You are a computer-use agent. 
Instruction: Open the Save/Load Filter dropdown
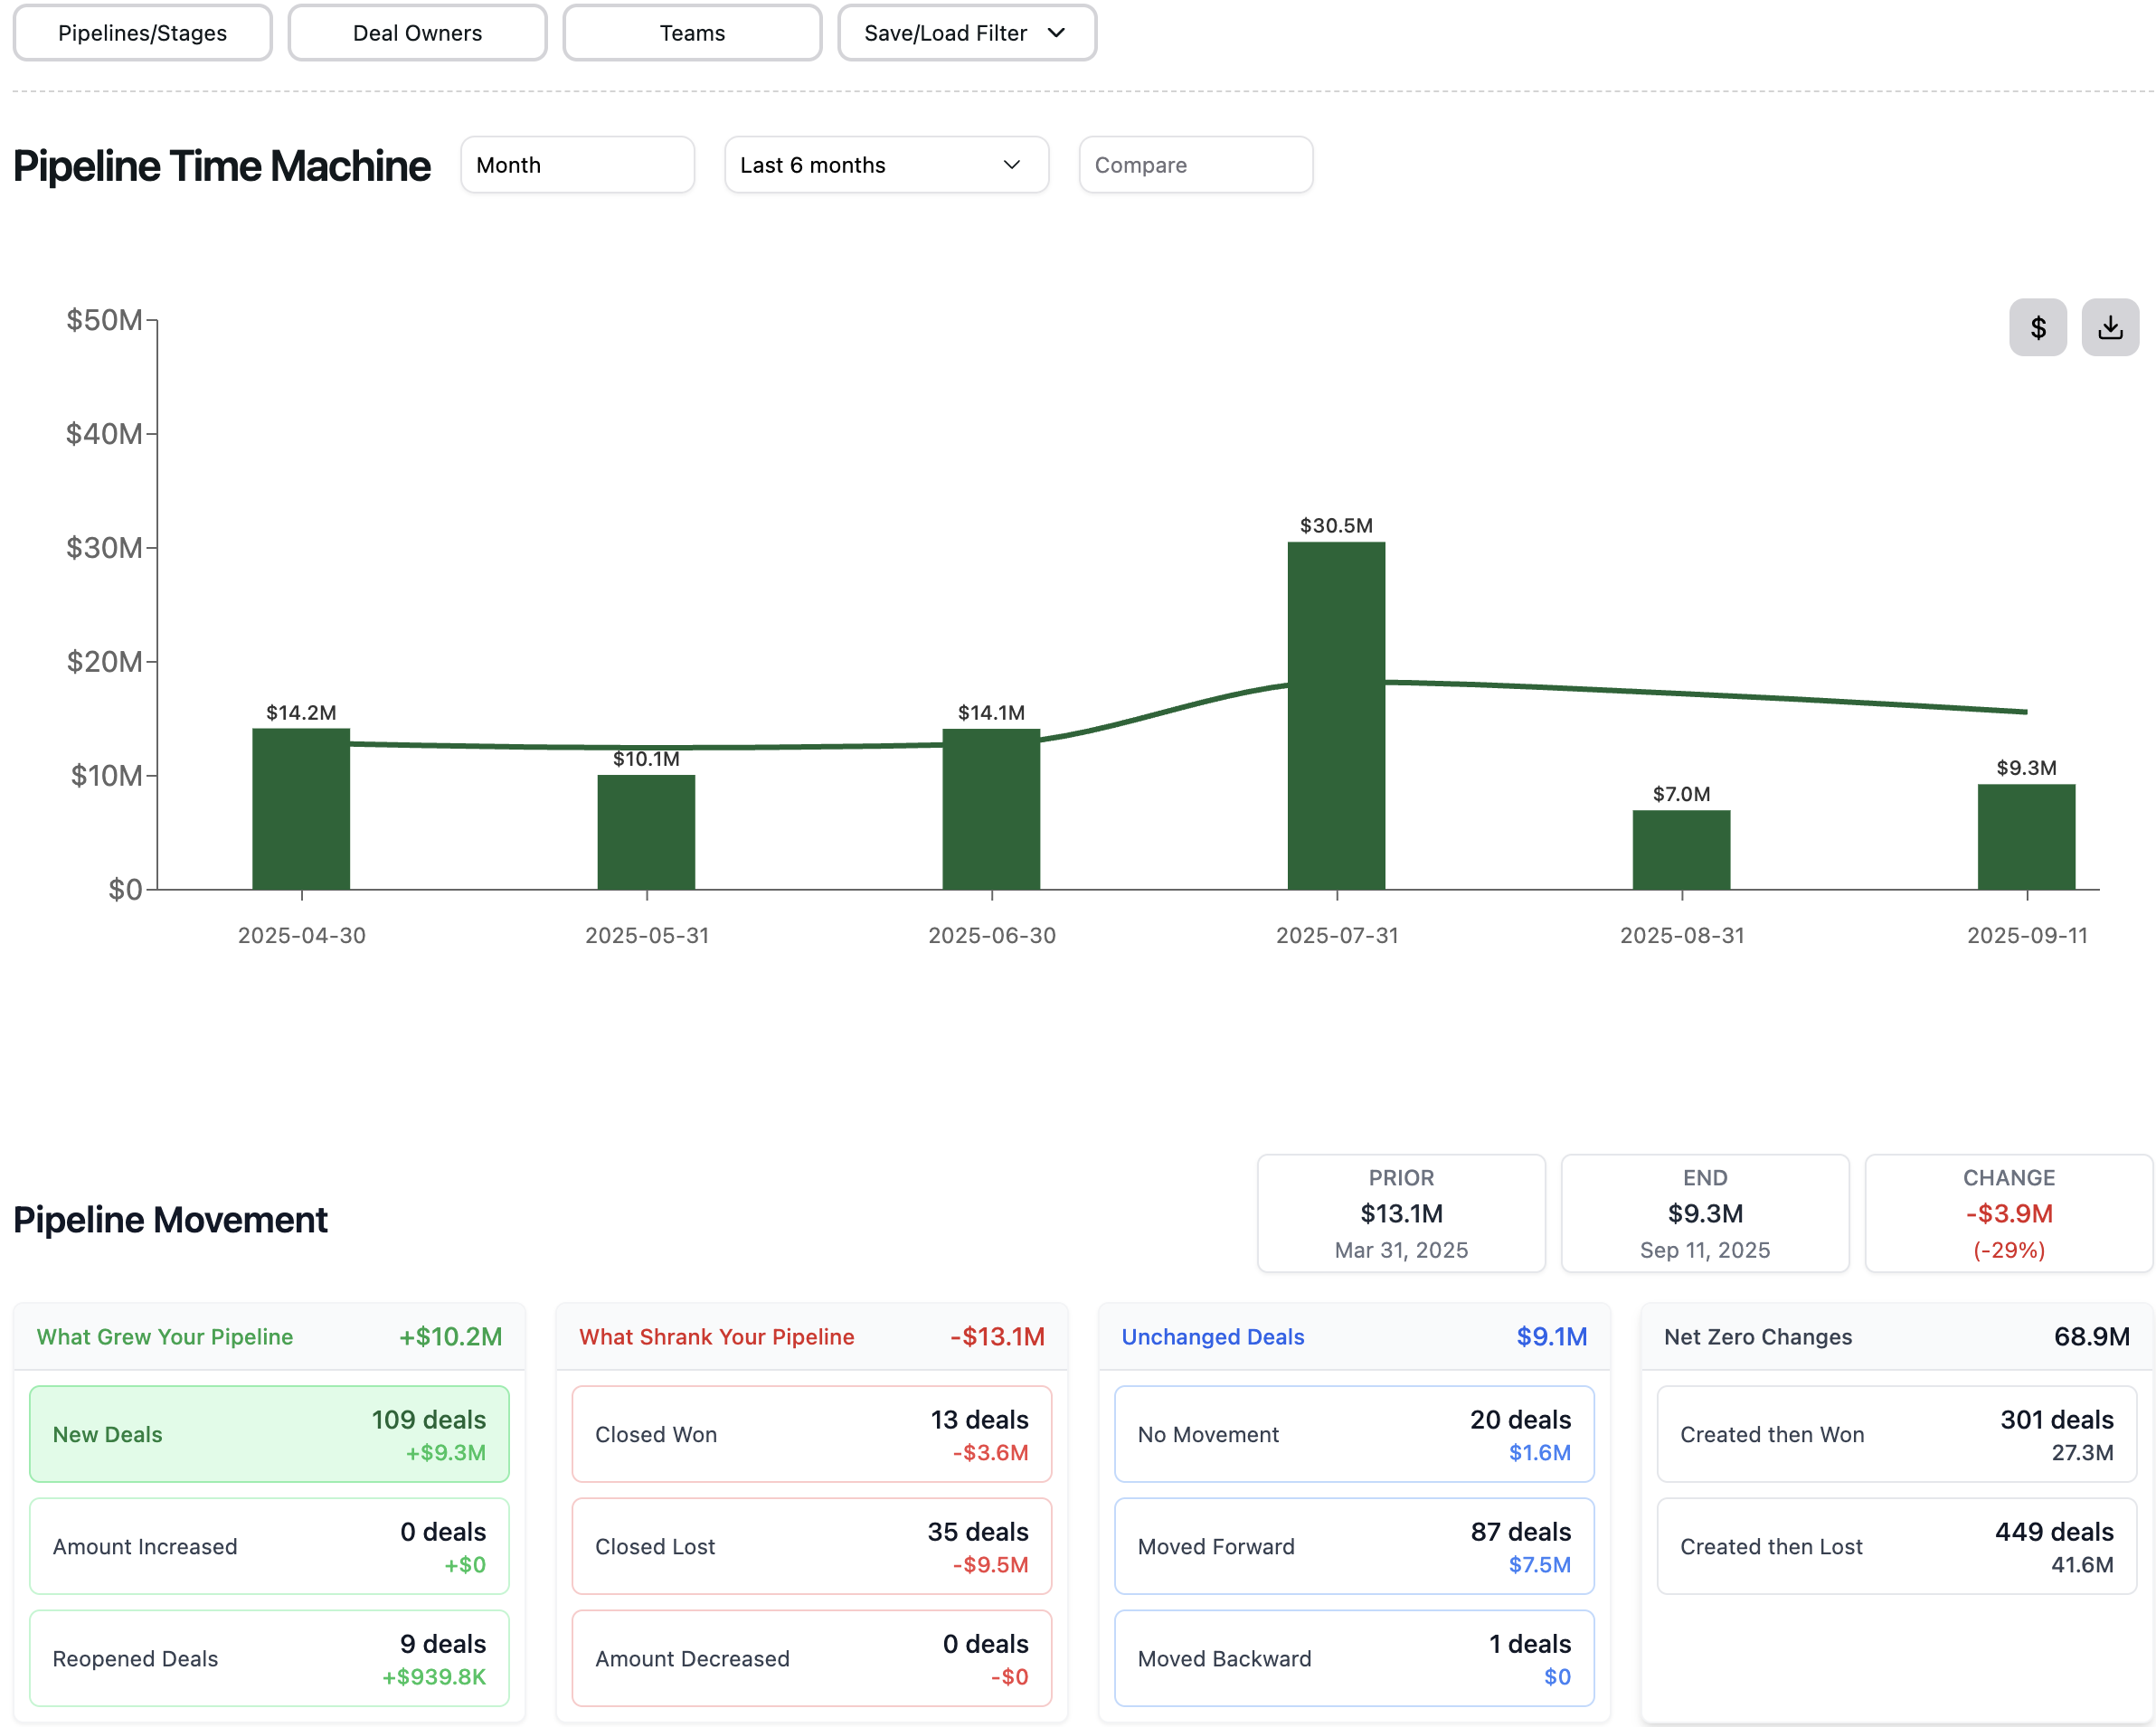pos(966,33)
